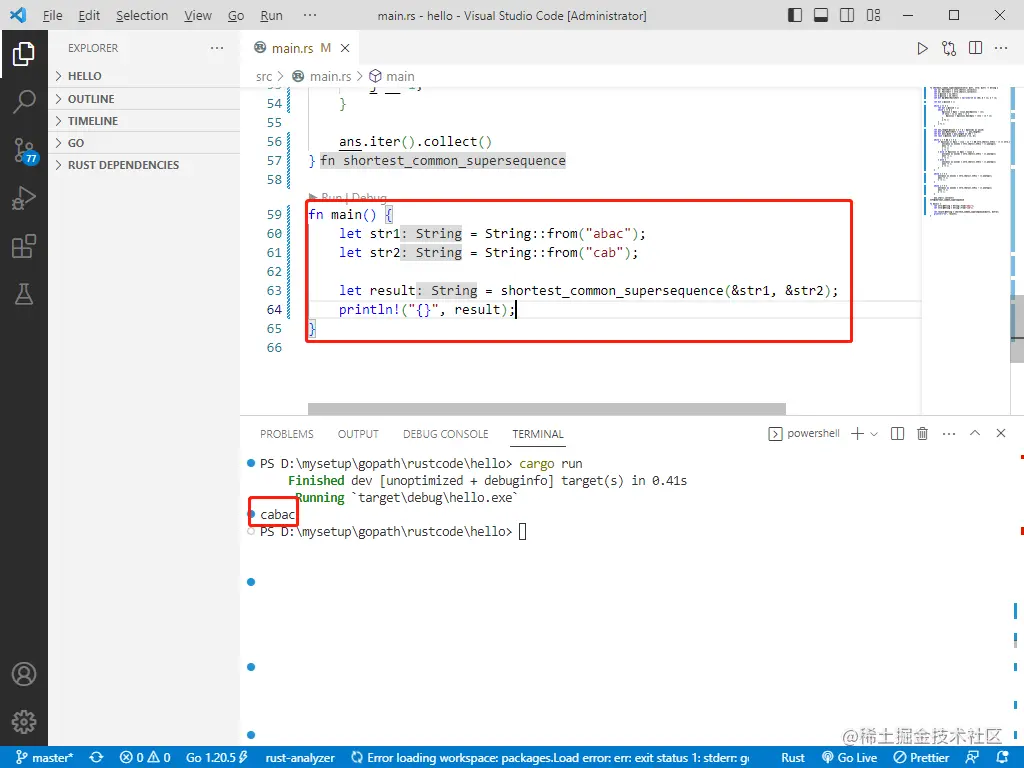This screenshot has height=768, width=1024.
Task: Click the rust-analyzer status item
Action: coord(300,758)
